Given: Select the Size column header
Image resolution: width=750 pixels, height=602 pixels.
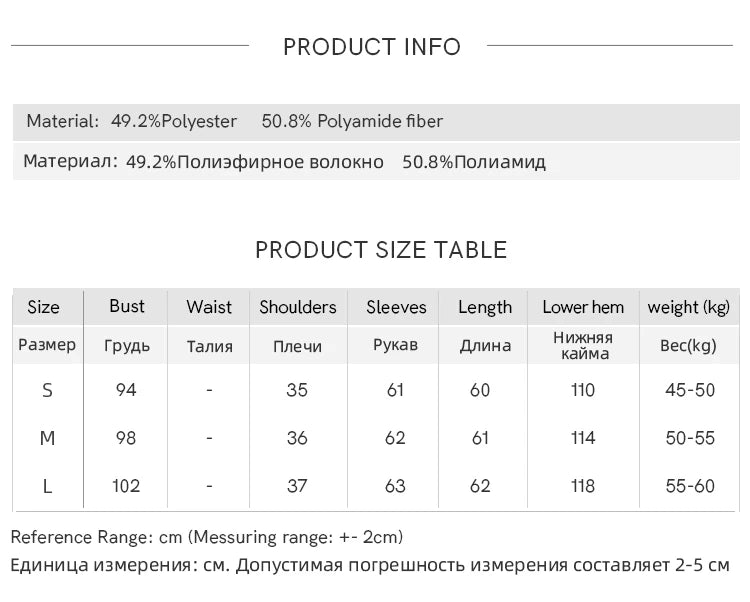Looking at the screenshot, I should [44, 307].
